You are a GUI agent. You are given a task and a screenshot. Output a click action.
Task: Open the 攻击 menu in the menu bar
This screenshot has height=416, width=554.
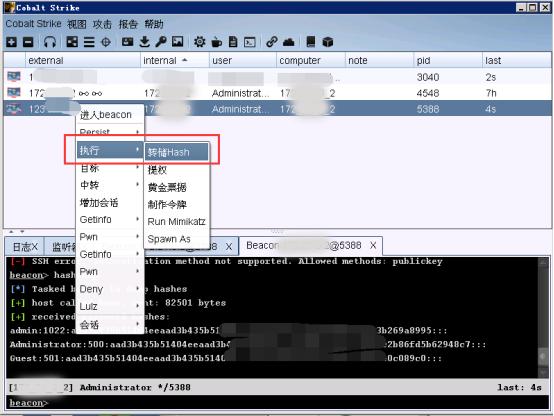[x=102, y=24]
